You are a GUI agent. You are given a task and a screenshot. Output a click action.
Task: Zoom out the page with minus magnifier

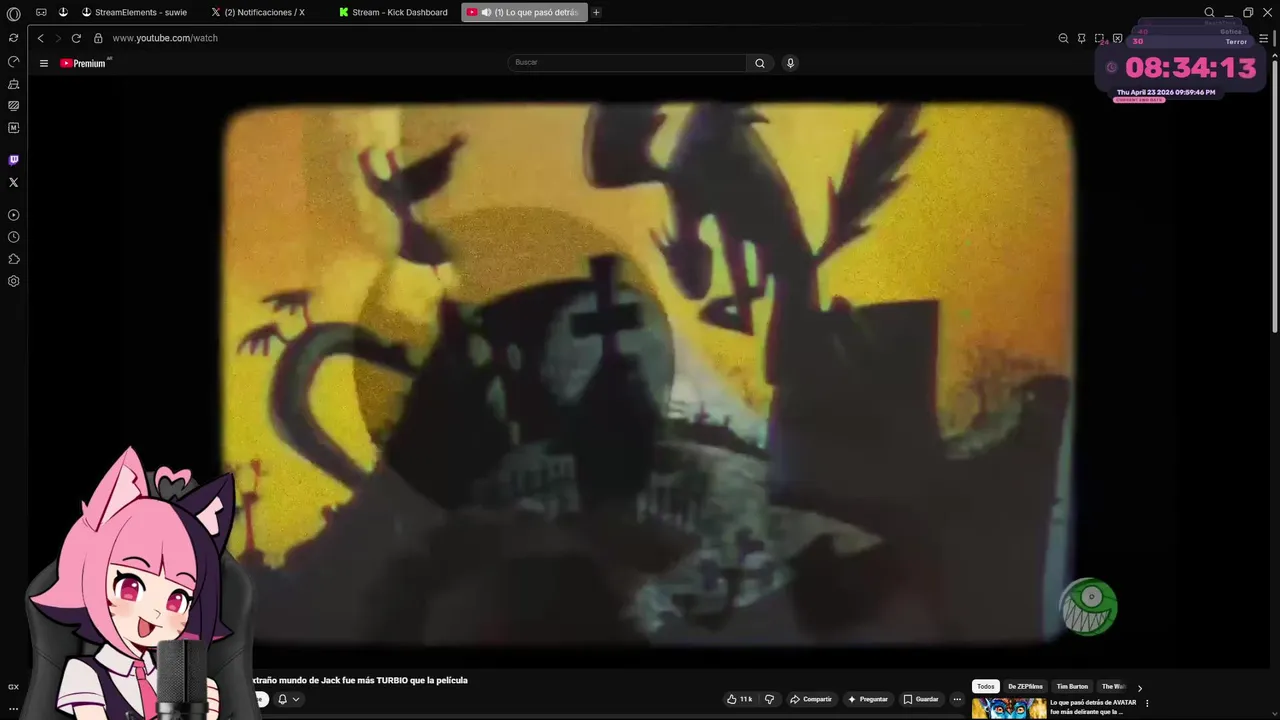click(x=1063, y=38)
